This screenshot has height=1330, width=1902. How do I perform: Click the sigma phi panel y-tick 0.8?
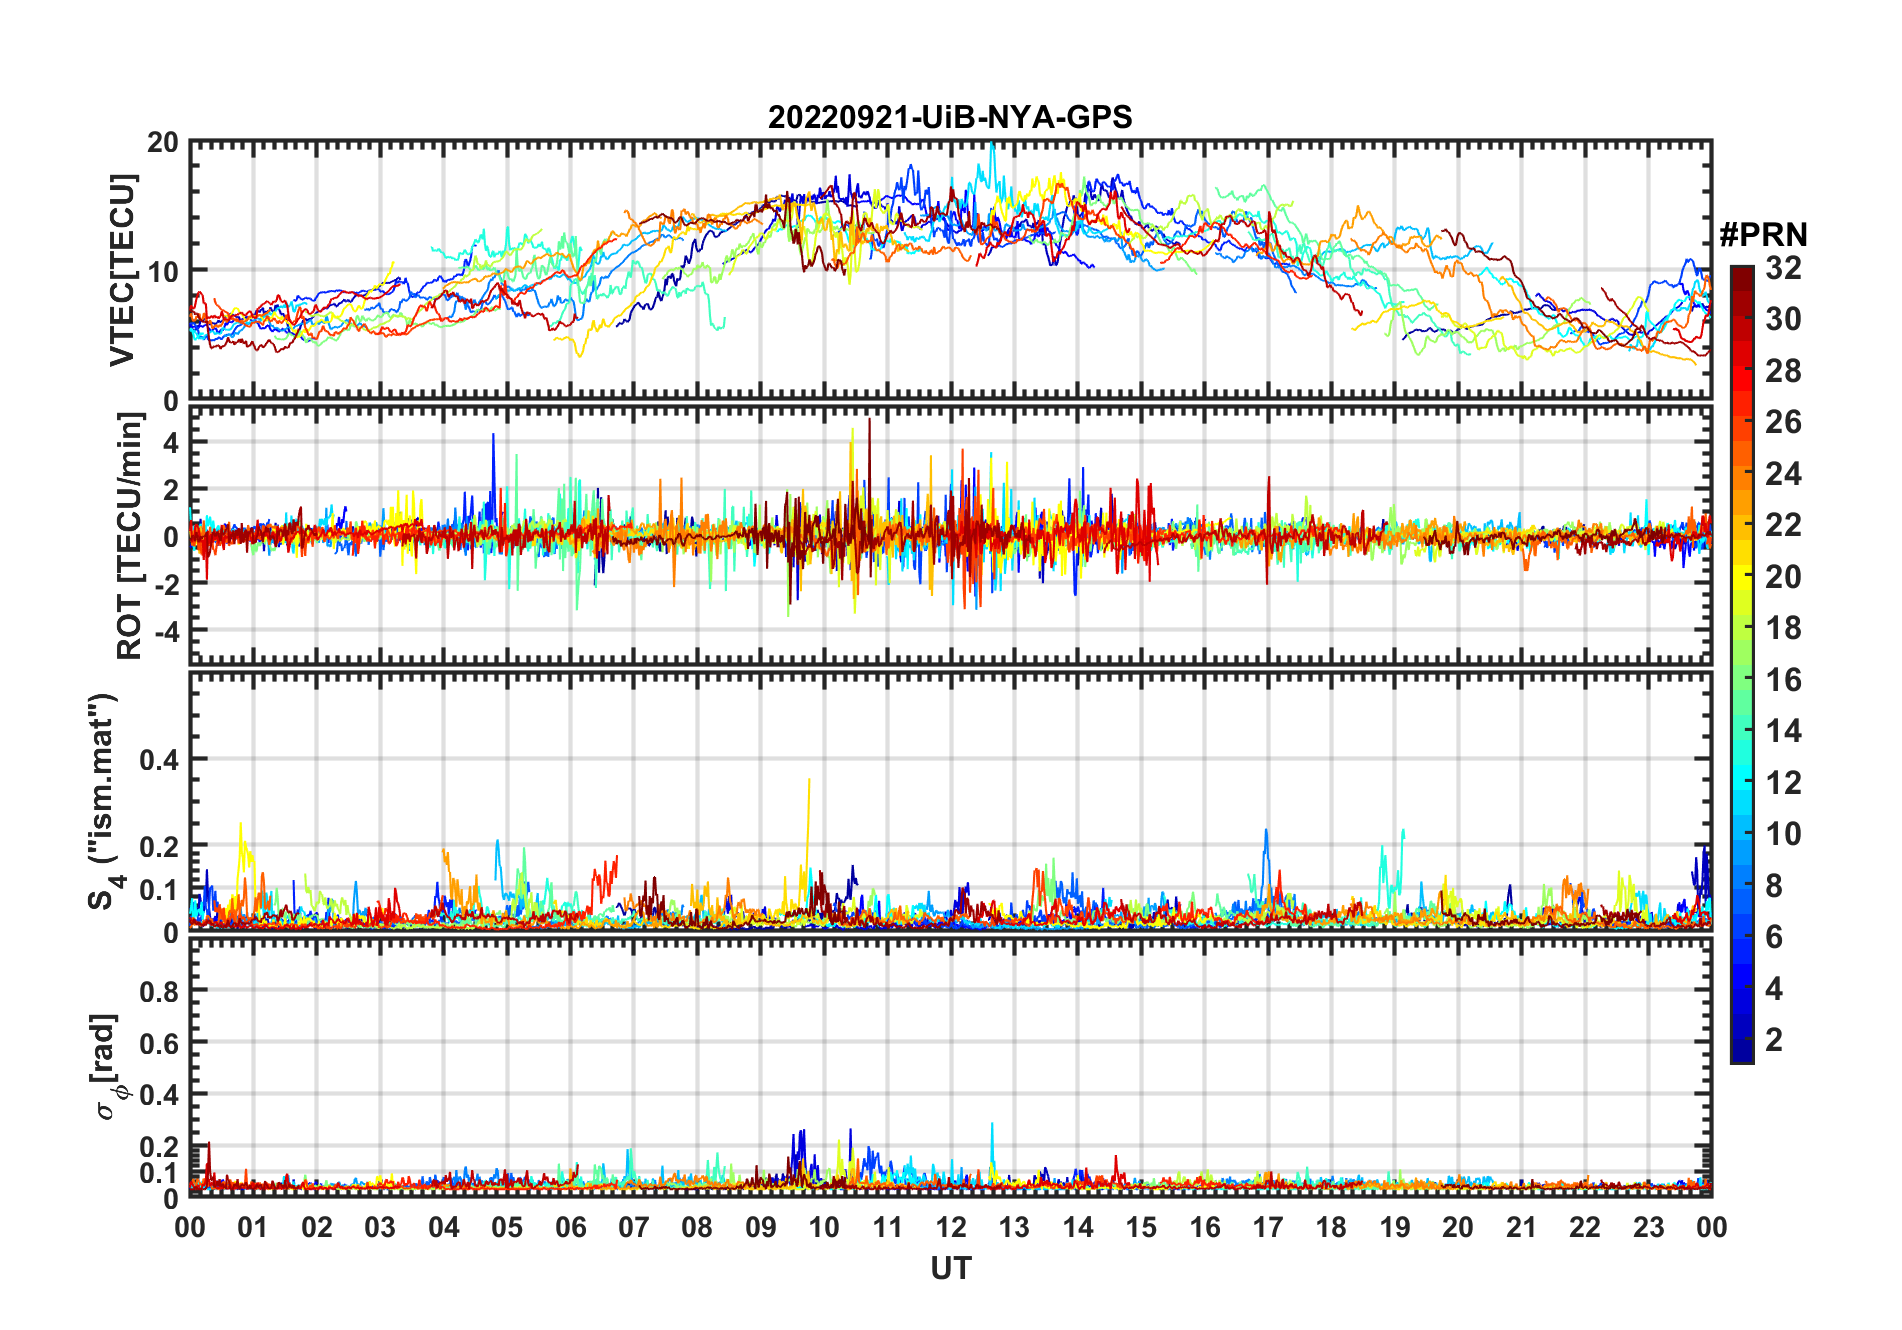pyautogui.click(x=160, y=991)
